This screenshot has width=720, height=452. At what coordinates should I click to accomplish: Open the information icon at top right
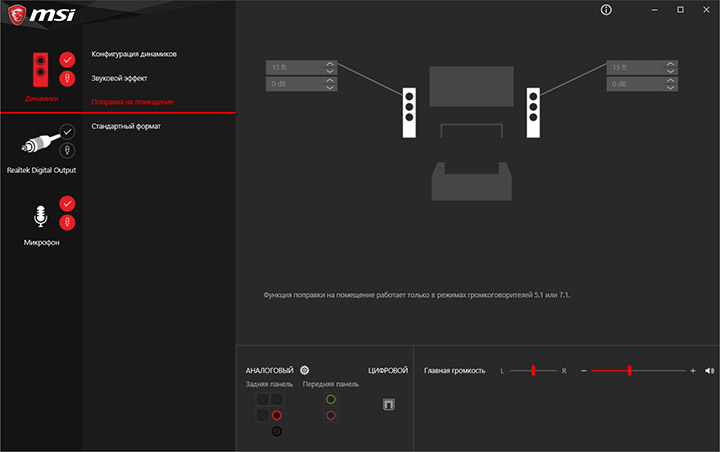pos(606,10)
